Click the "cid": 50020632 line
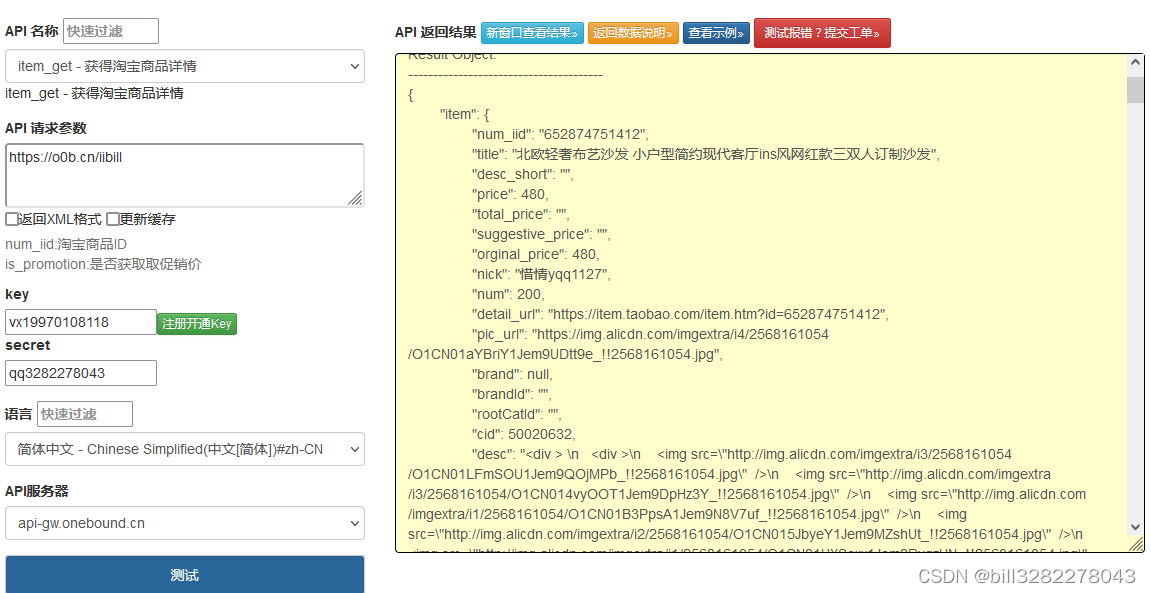1151x593 pixels. [x=523, y=434]
